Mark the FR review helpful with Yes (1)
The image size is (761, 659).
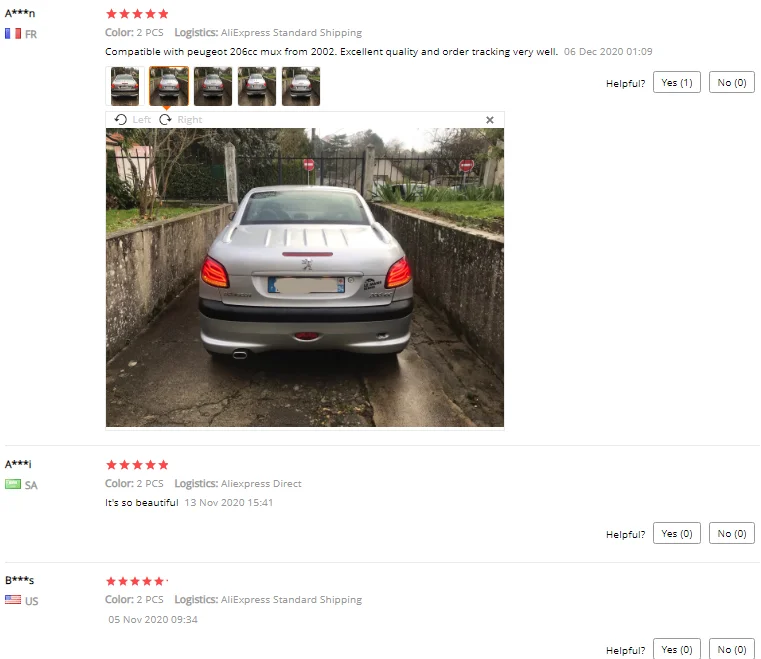click(677, 82)
